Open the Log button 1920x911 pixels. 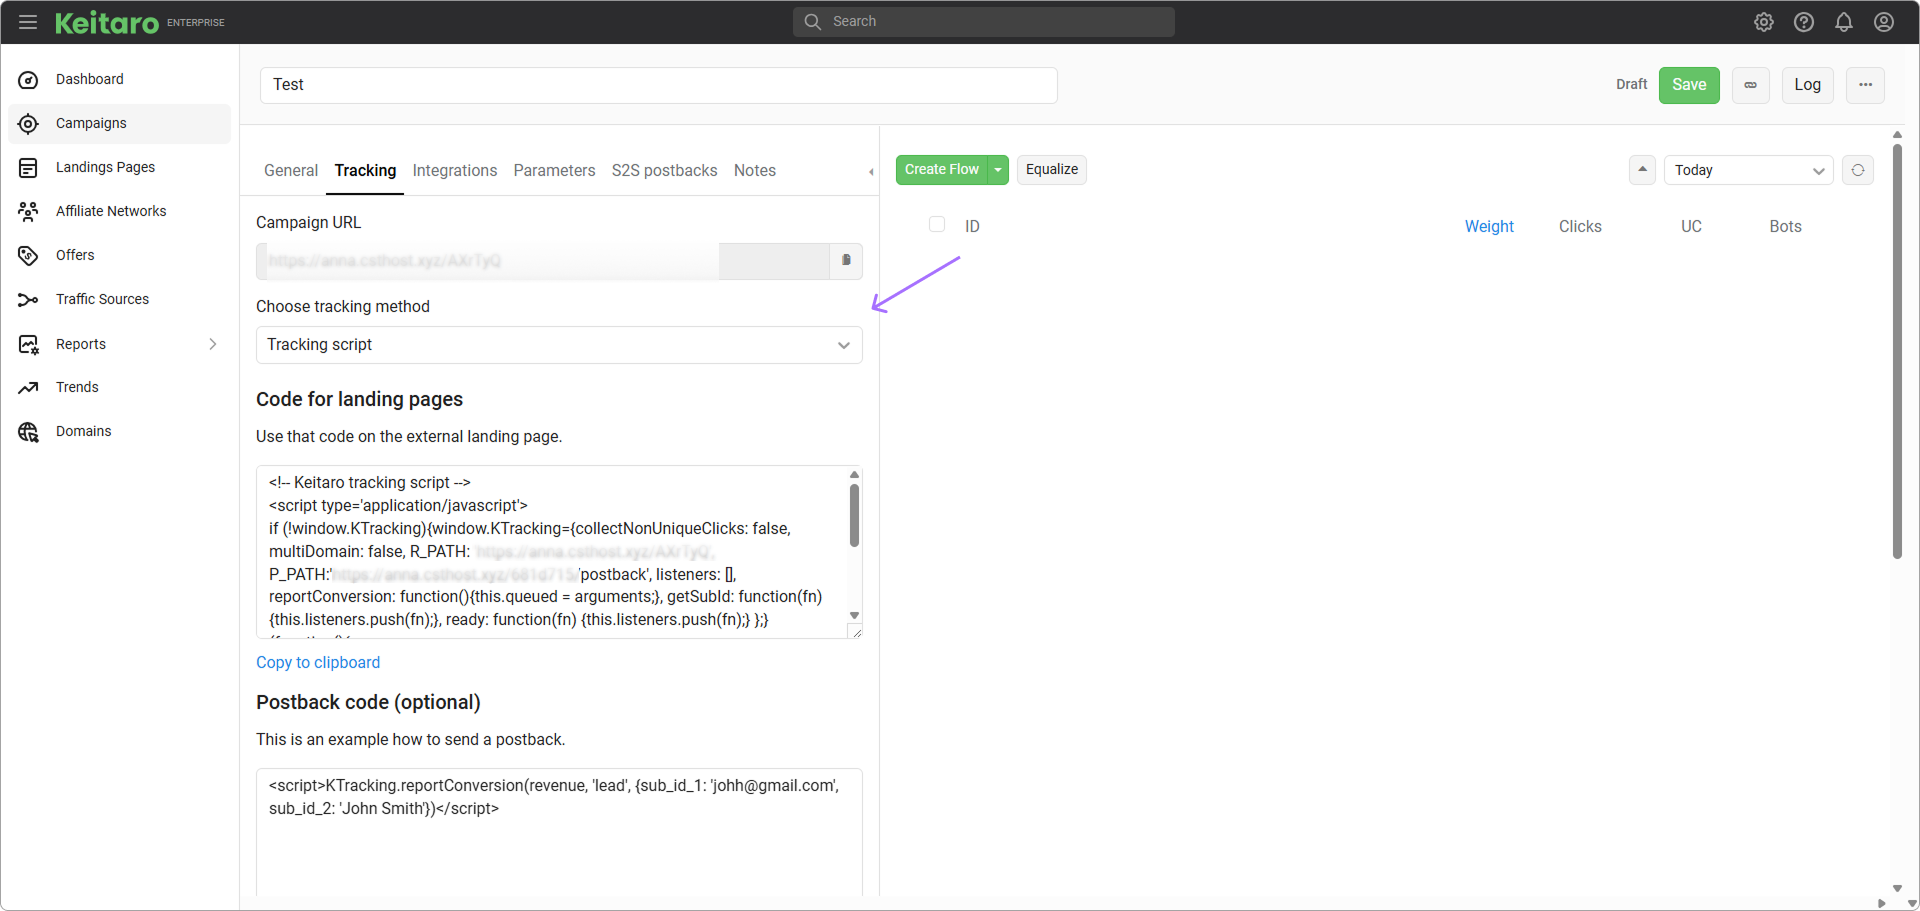tap(1808, 85)
